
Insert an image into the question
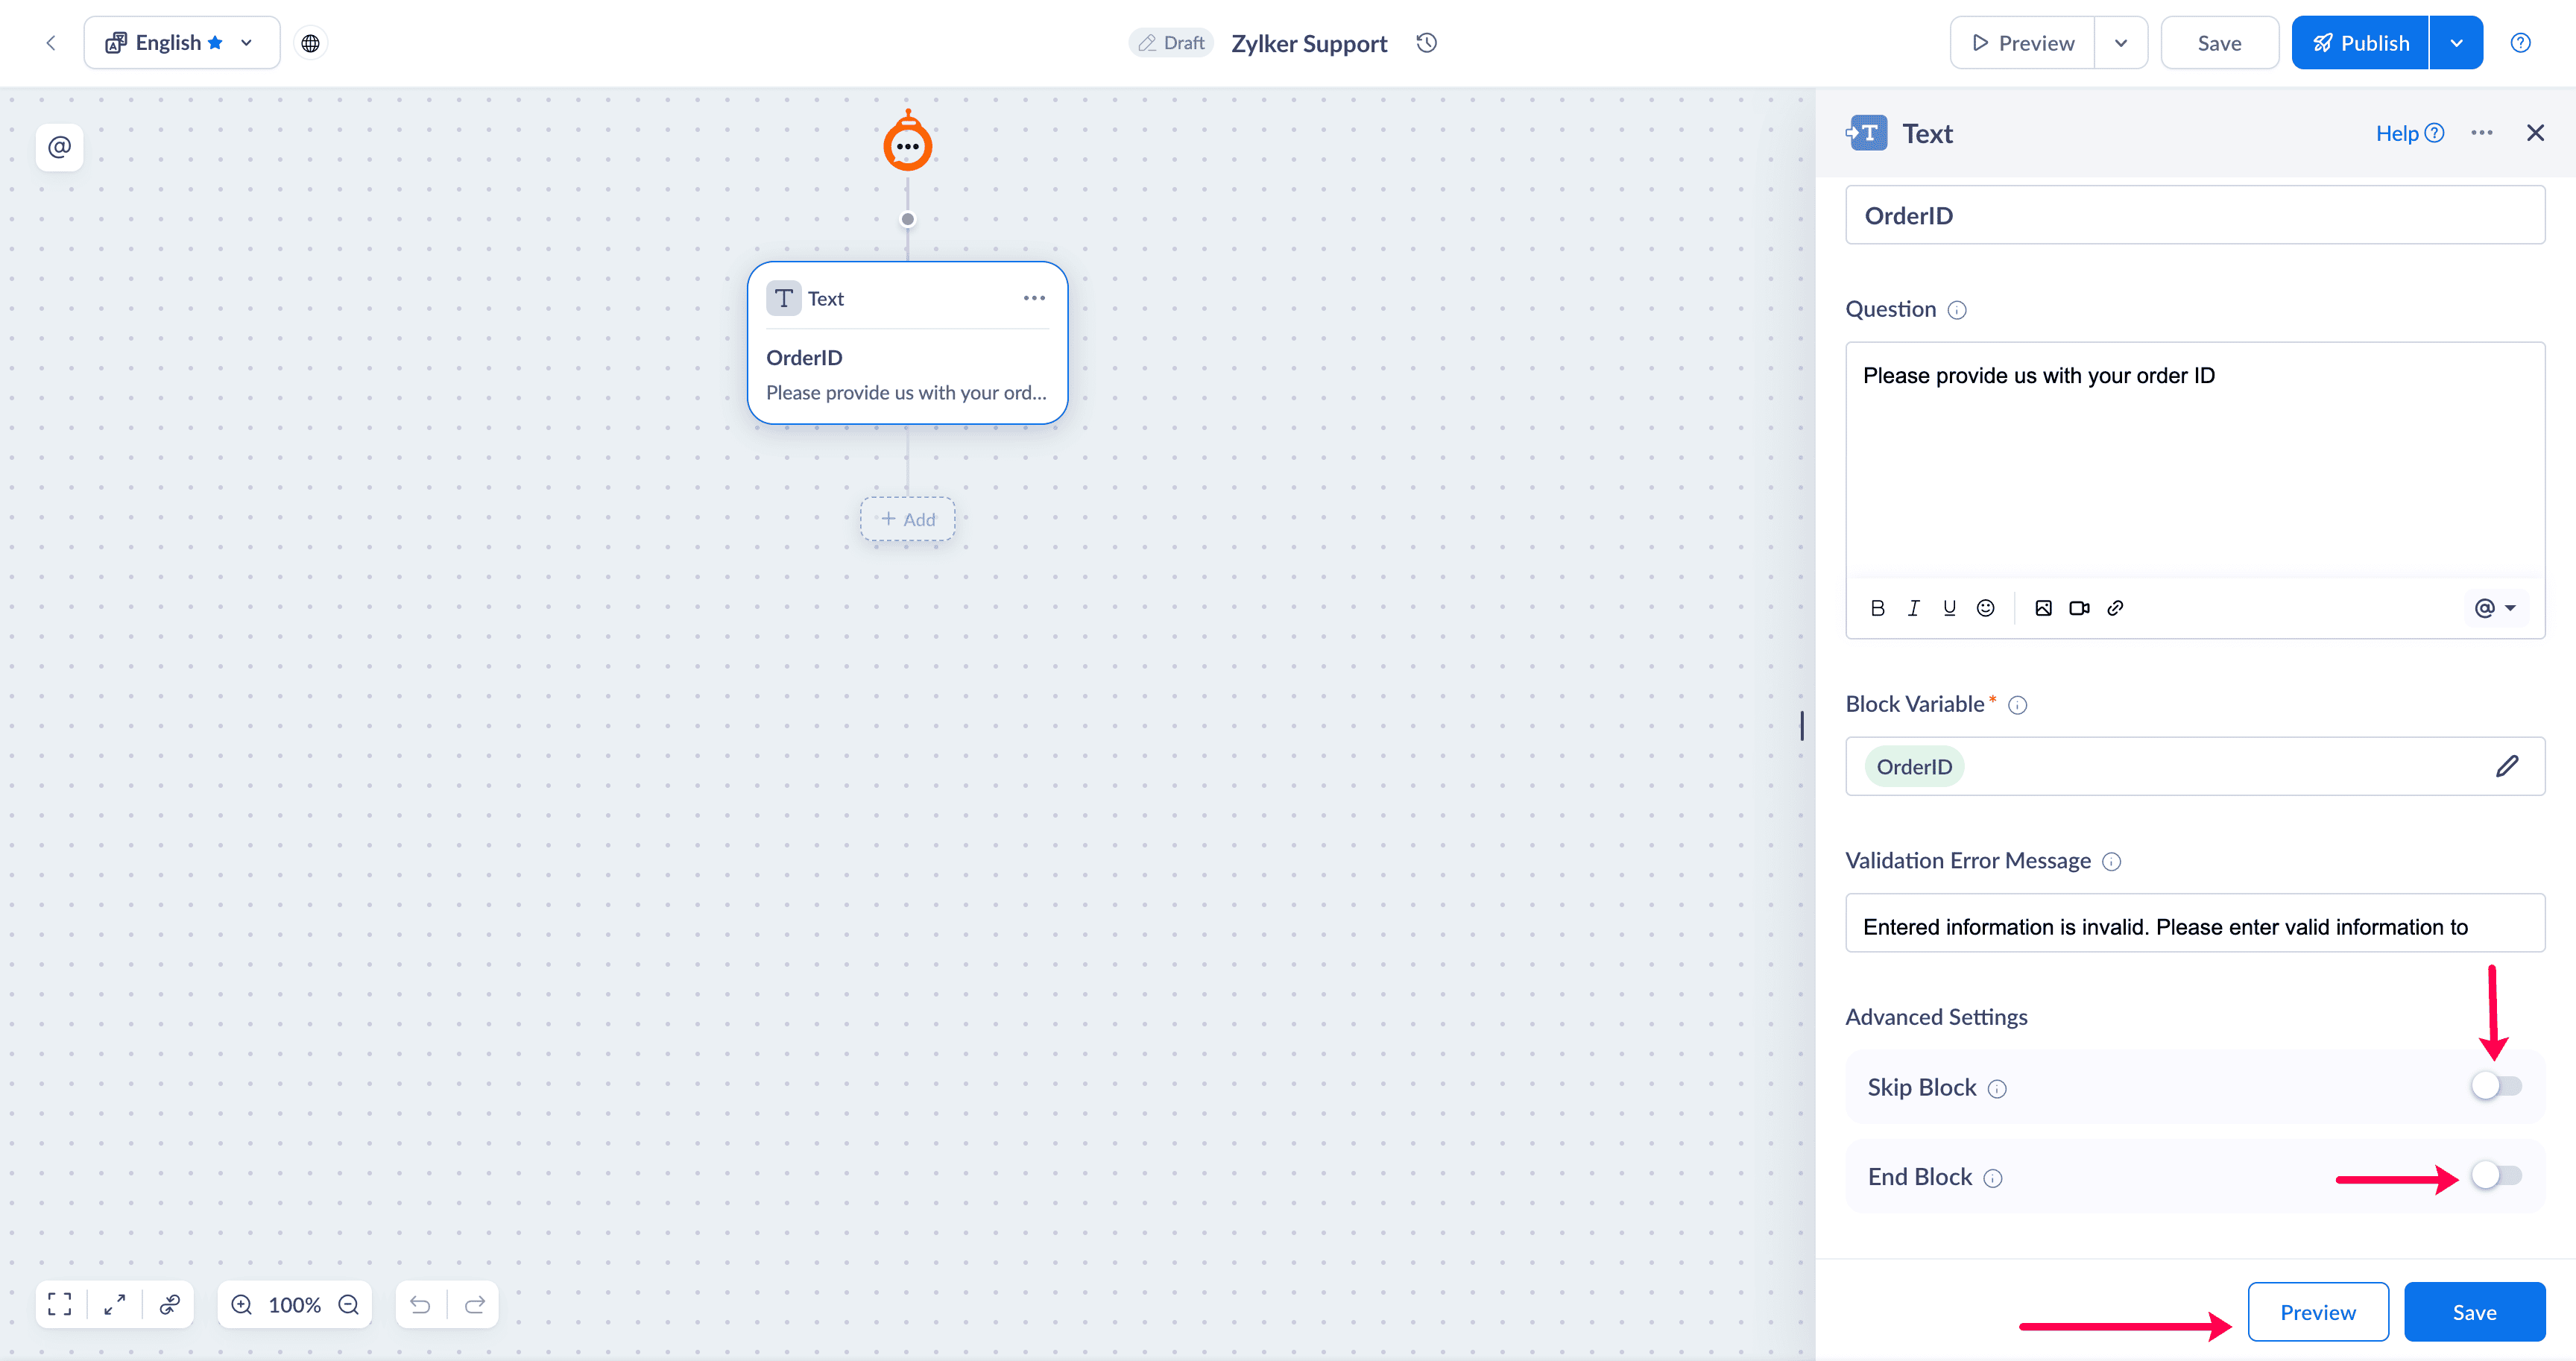click(2043, 608)
